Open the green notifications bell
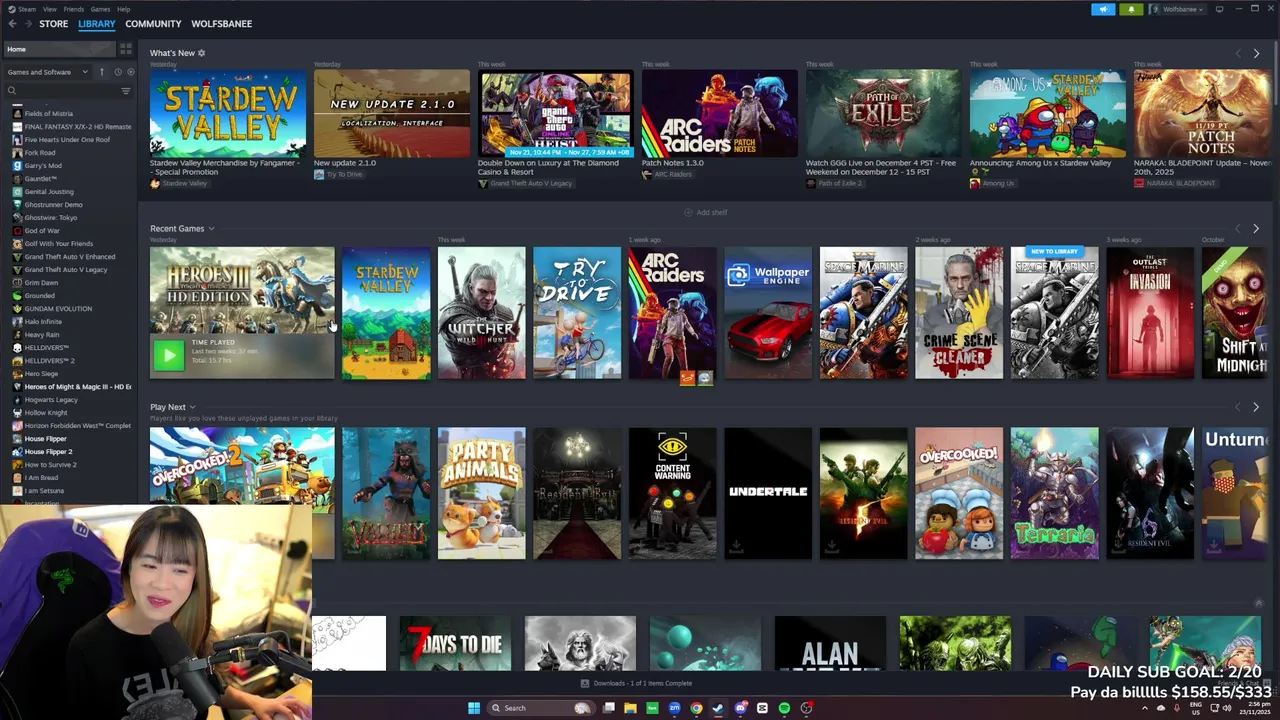This screenshot has width=1280, height=720. [1131, 9]
